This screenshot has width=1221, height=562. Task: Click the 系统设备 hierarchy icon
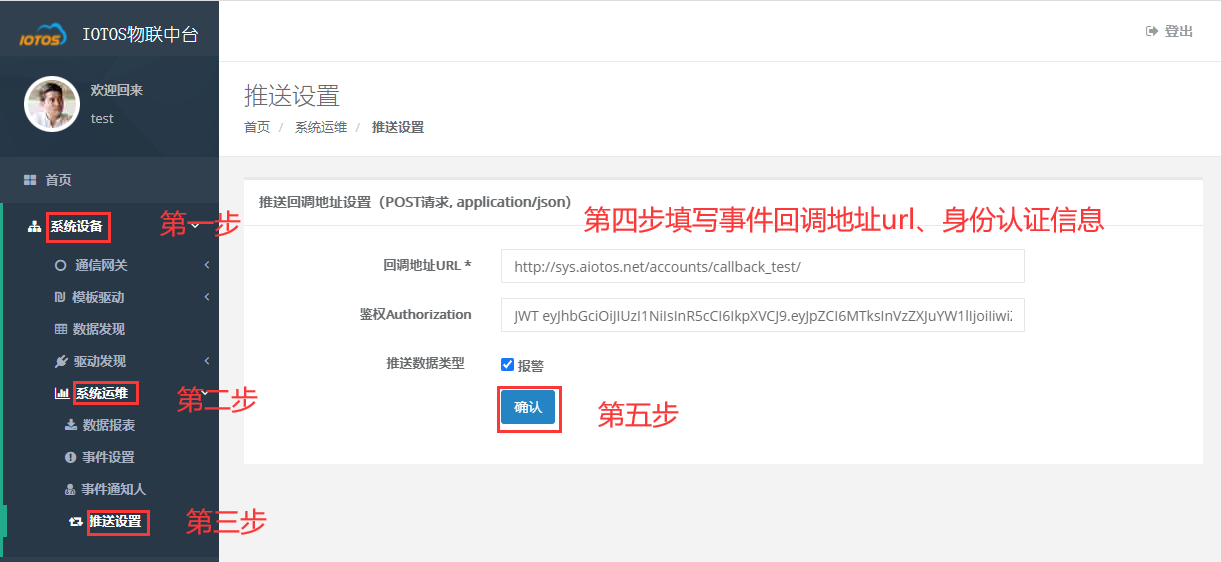[34, 227]
